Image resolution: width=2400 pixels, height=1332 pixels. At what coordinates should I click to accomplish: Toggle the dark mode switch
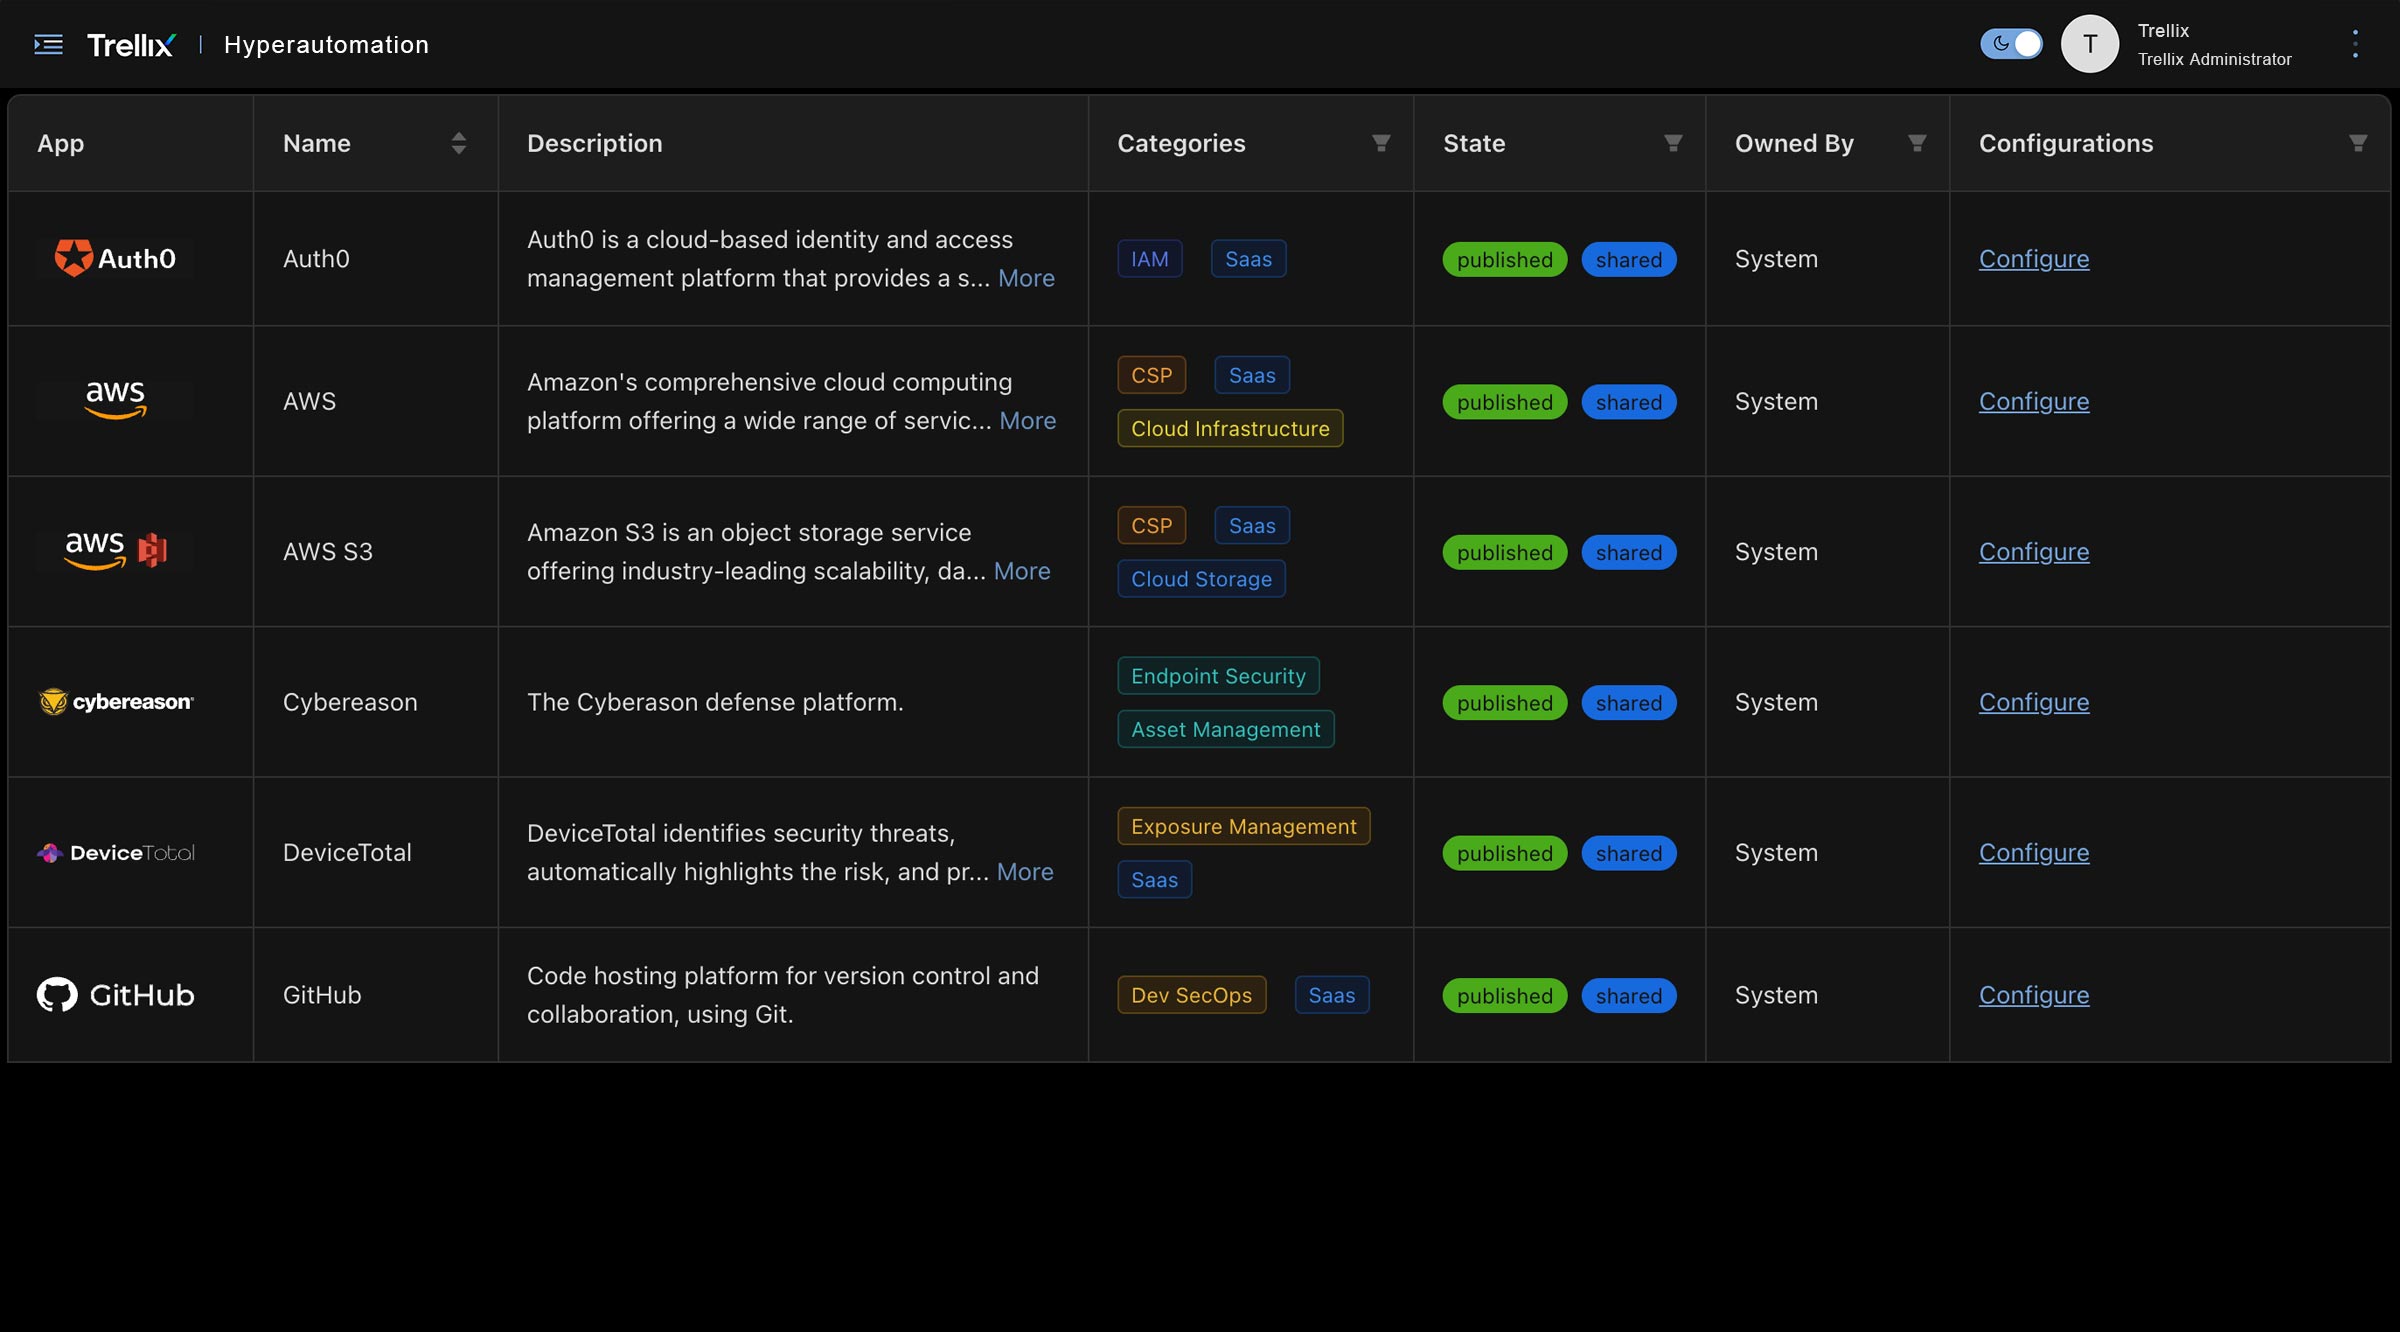click(2011, 44)
